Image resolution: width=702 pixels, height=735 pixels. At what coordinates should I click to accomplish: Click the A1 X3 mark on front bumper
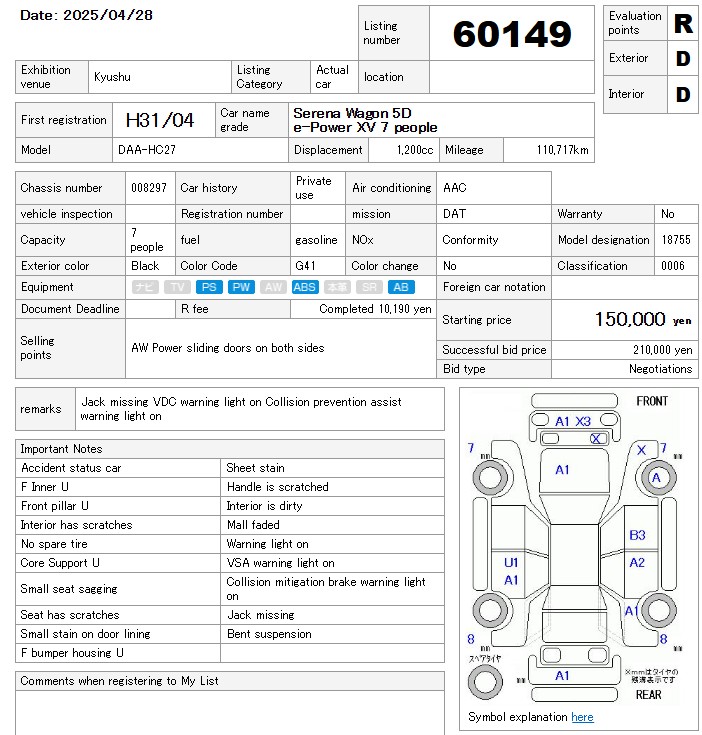(573, 421)
